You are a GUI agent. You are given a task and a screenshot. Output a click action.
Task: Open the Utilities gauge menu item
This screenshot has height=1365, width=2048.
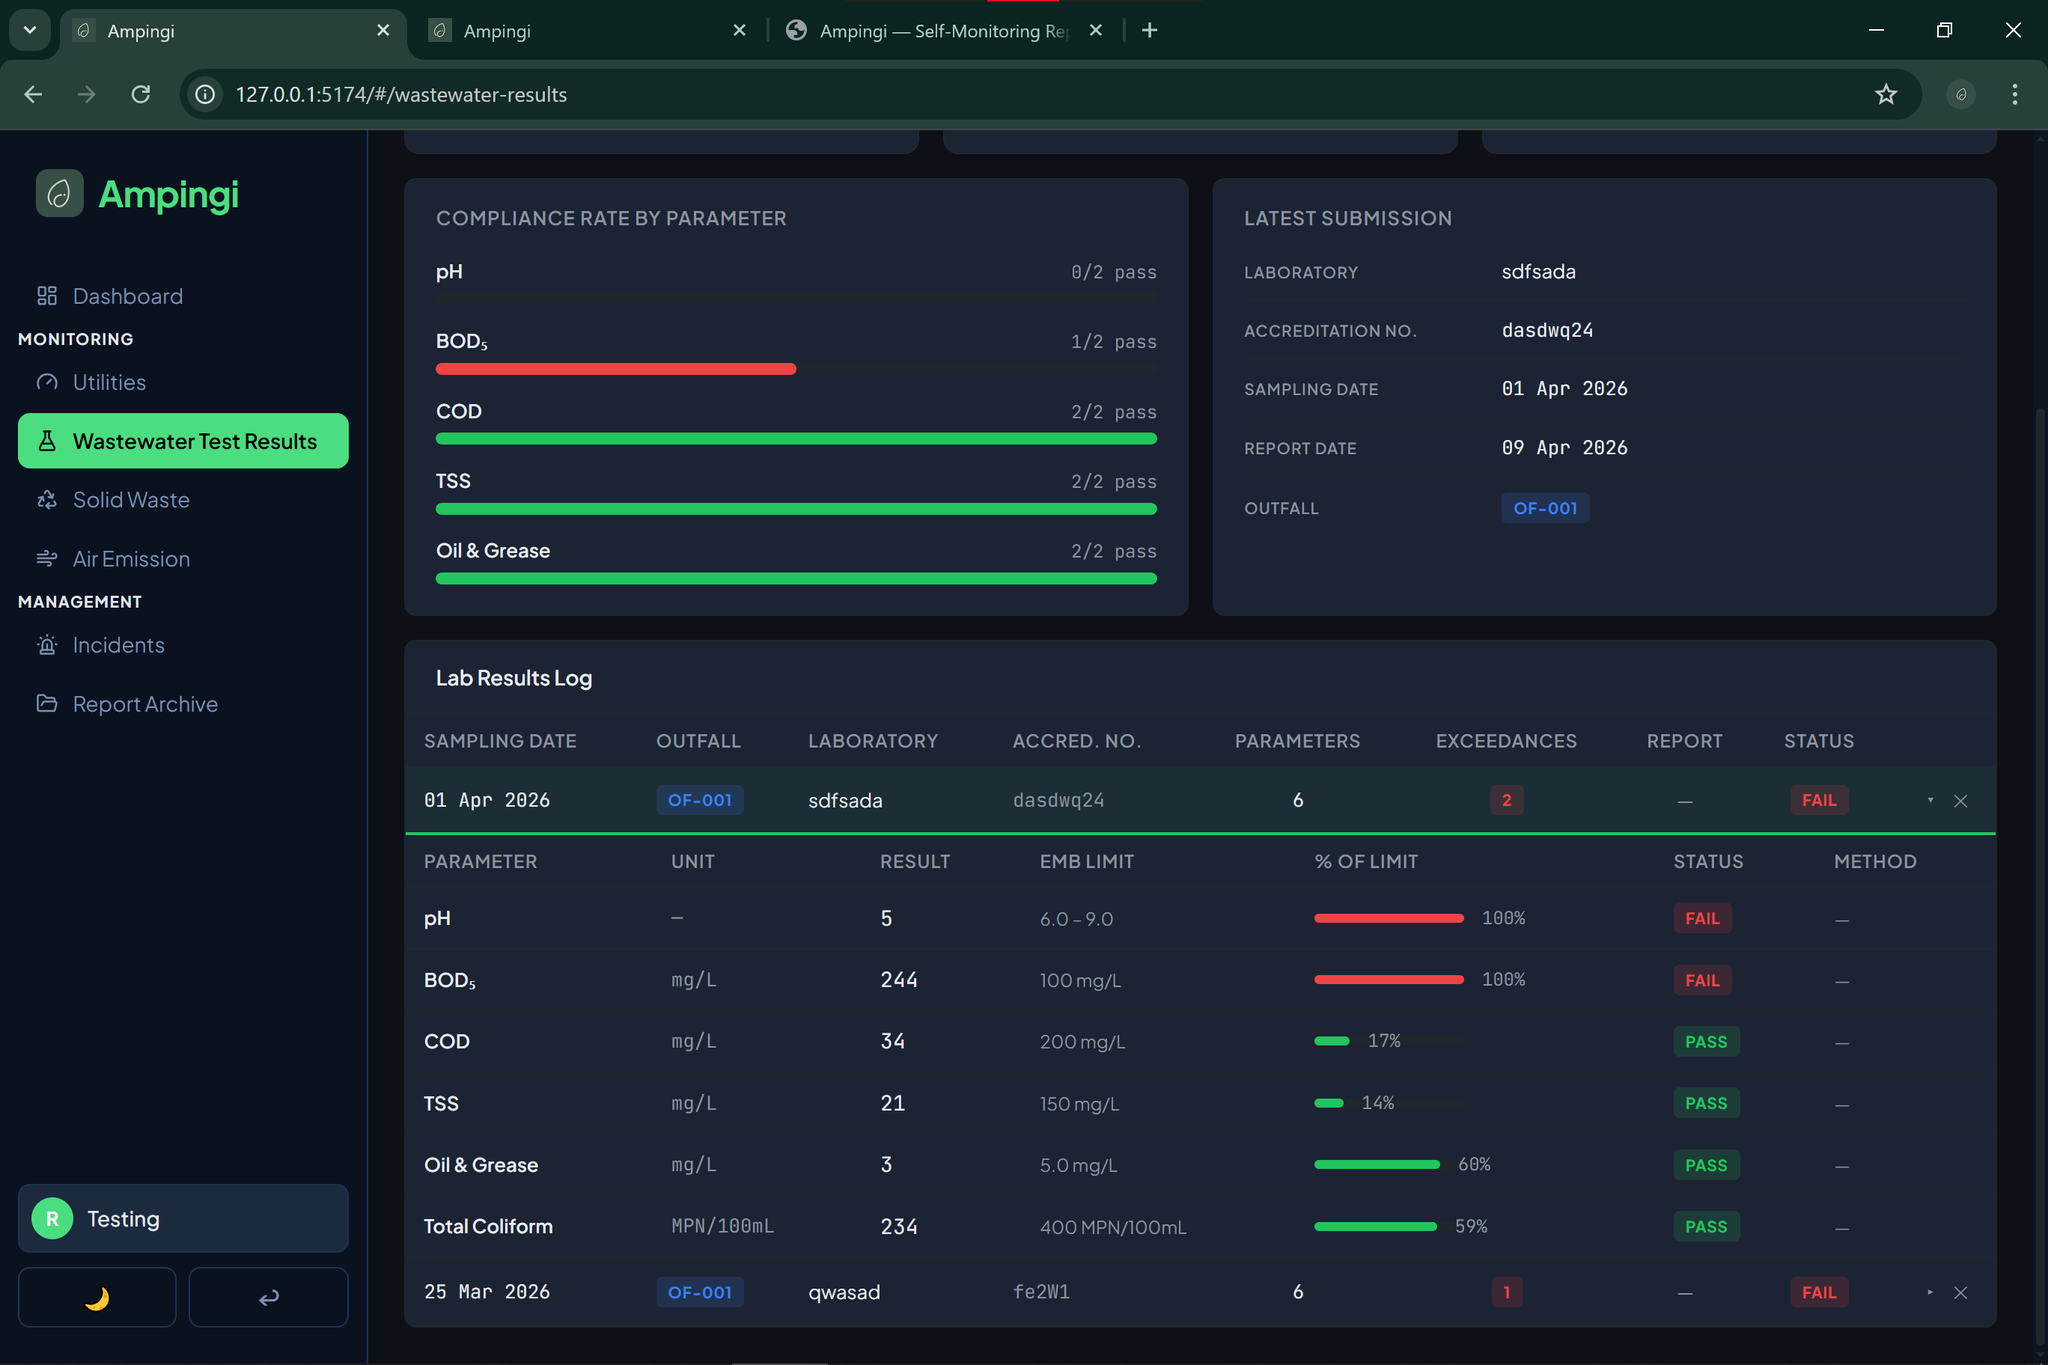pyautogui.click(x=108, y=382)
